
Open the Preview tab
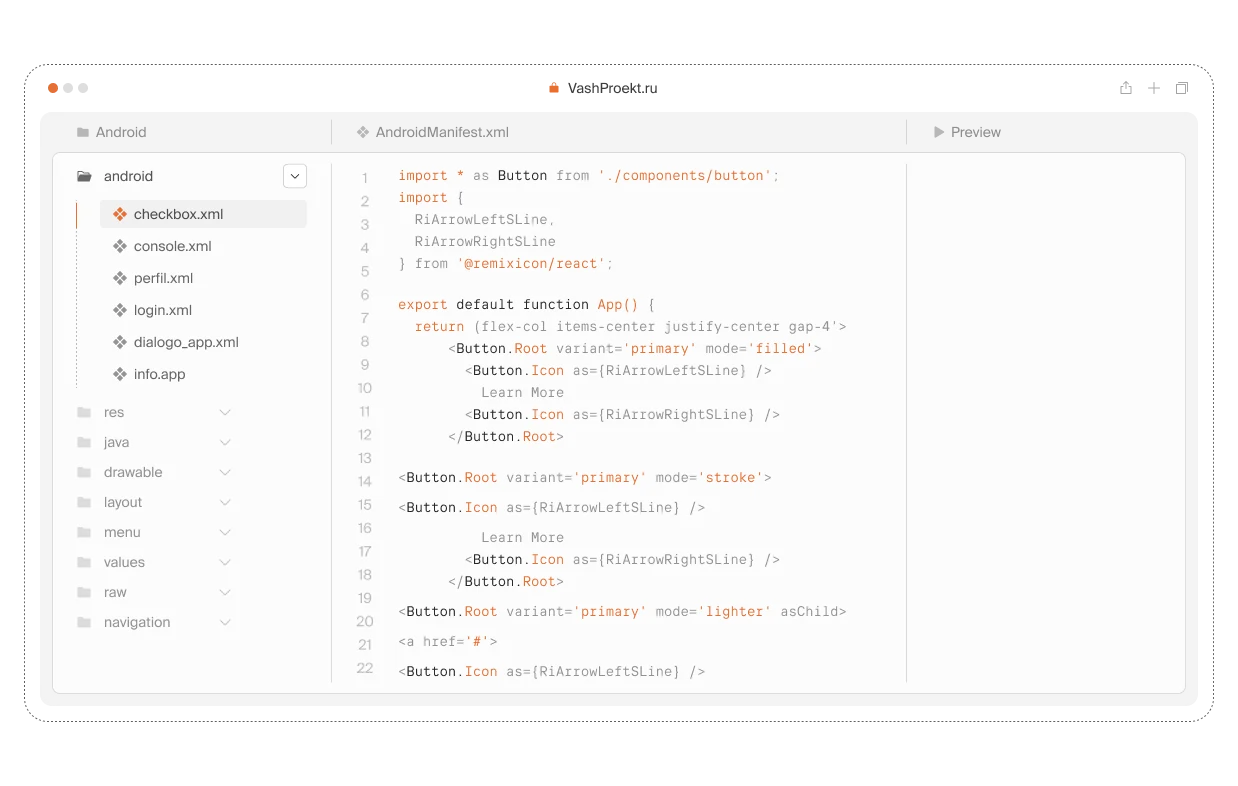coord(967,132)
